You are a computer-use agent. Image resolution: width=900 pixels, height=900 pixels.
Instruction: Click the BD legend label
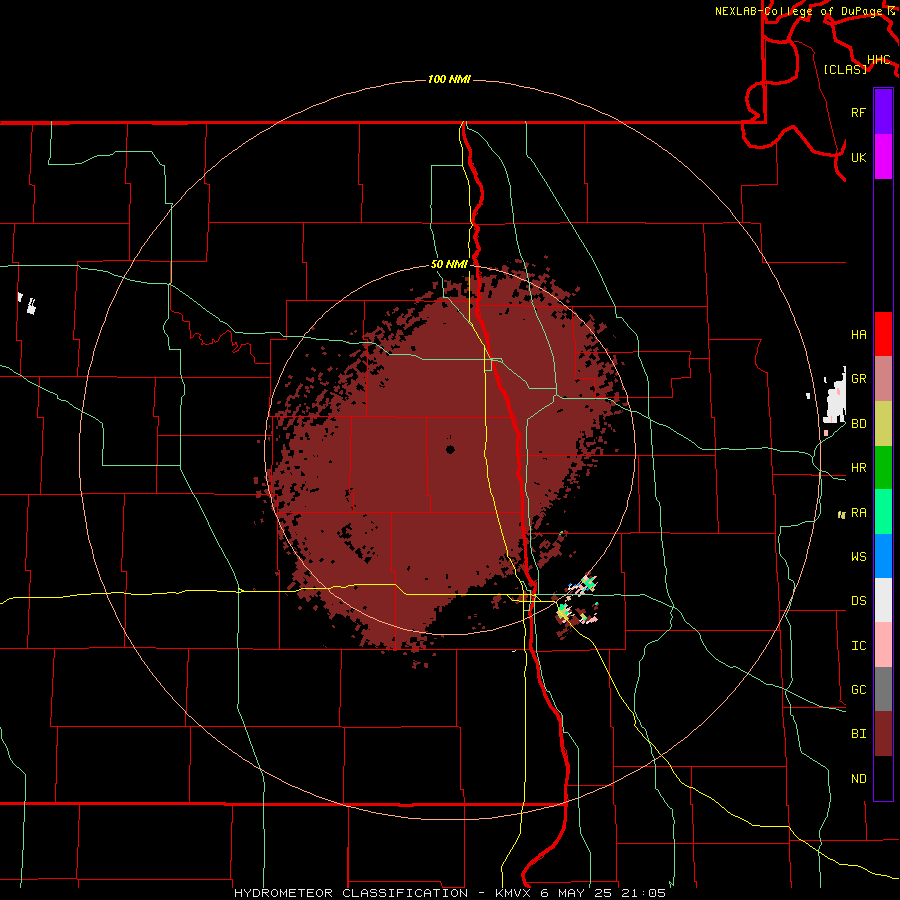click(x=858, y=424)
